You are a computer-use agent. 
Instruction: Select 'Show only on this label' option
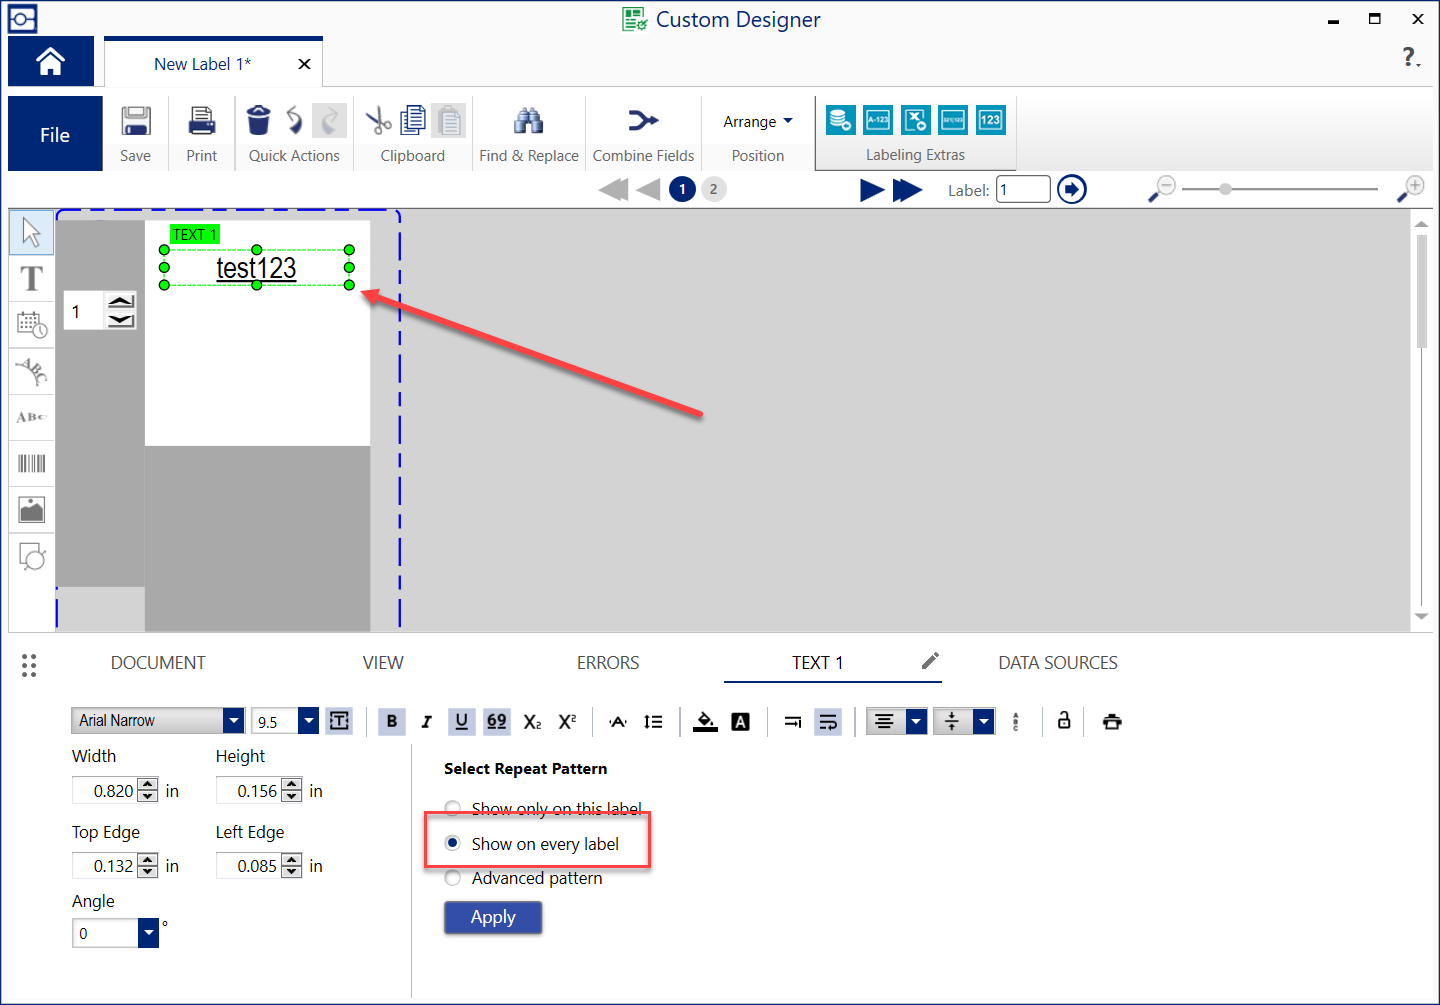453,808
